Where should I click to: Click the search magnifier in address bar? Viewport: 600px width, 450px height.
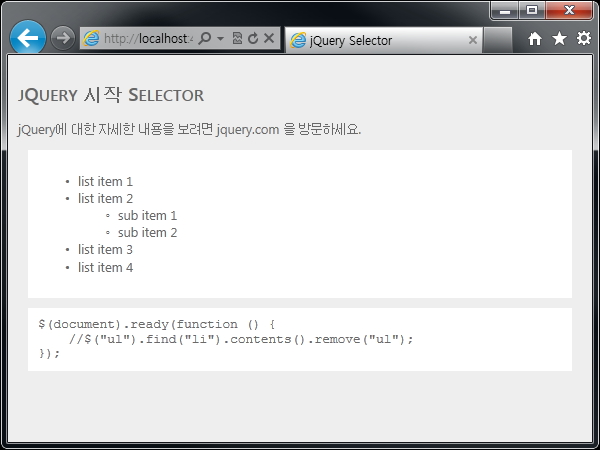click(x=205, y=38)
